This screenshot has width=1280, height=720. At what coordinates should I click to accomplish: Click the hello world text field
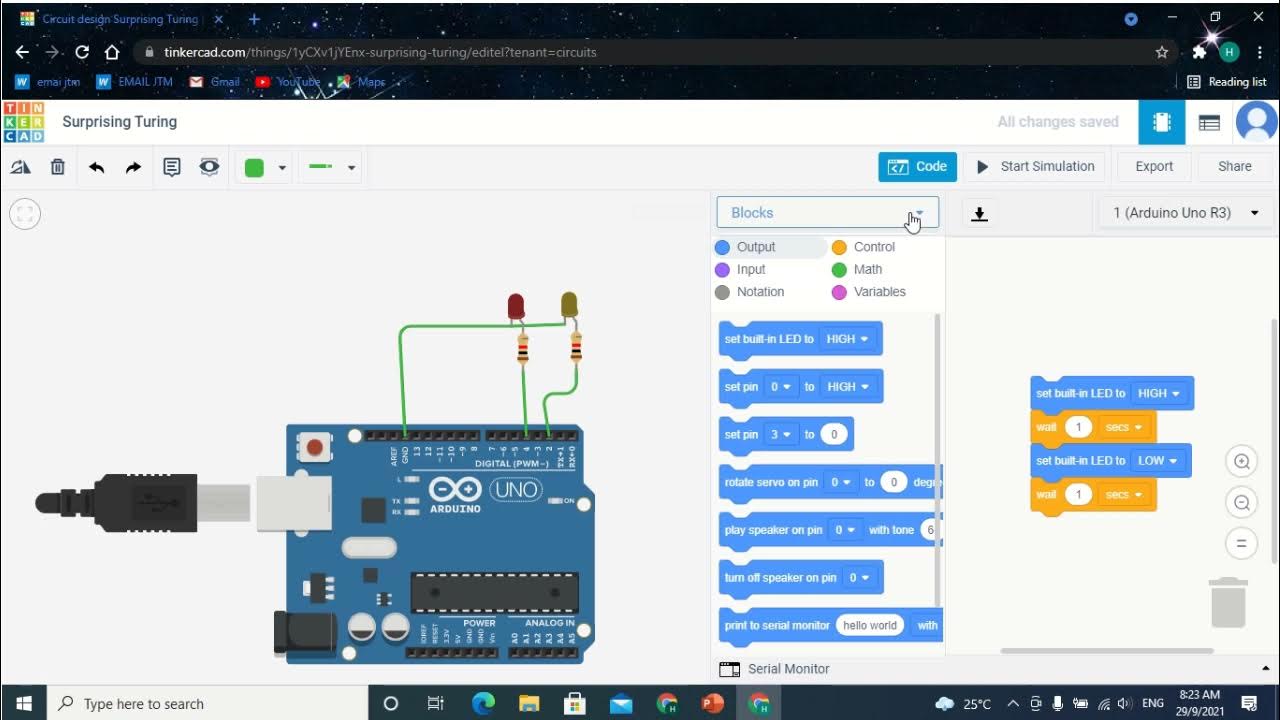pos(869,626)
